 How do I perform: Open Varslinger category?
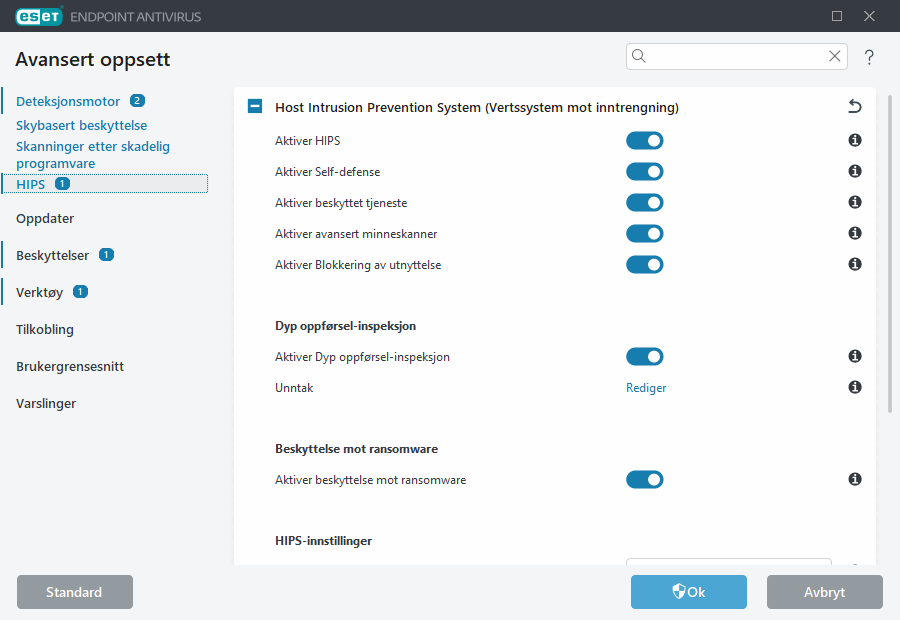(46, 404)
